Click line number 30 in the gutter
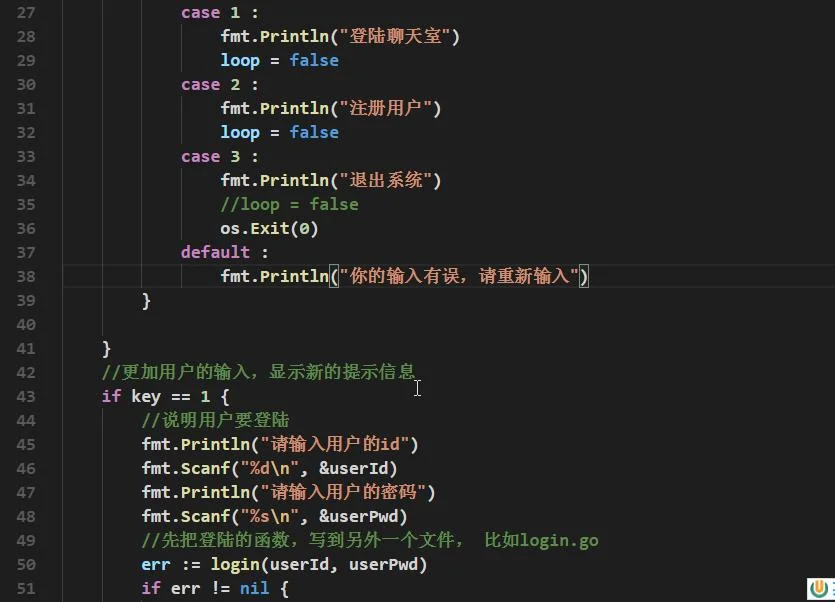 click(x=26, y=84)
